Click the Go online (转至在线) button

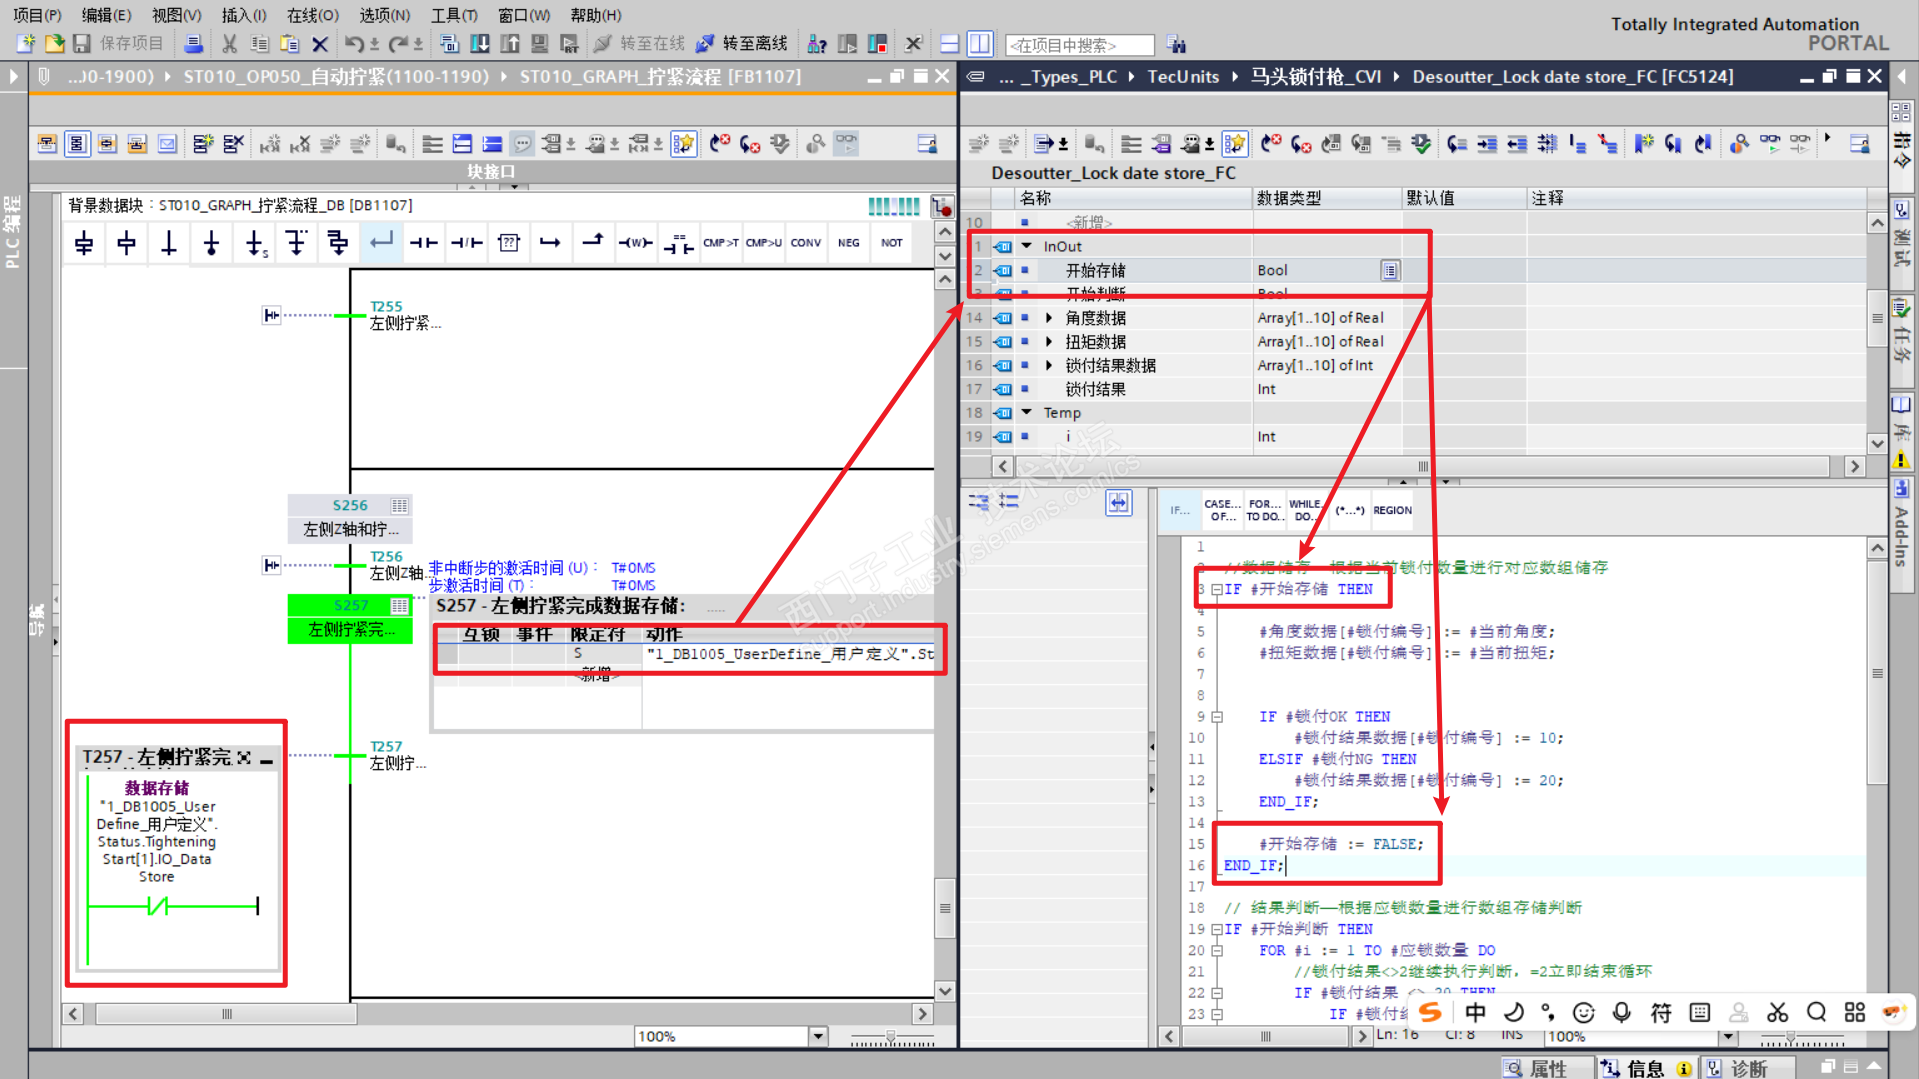click(639, 44)
